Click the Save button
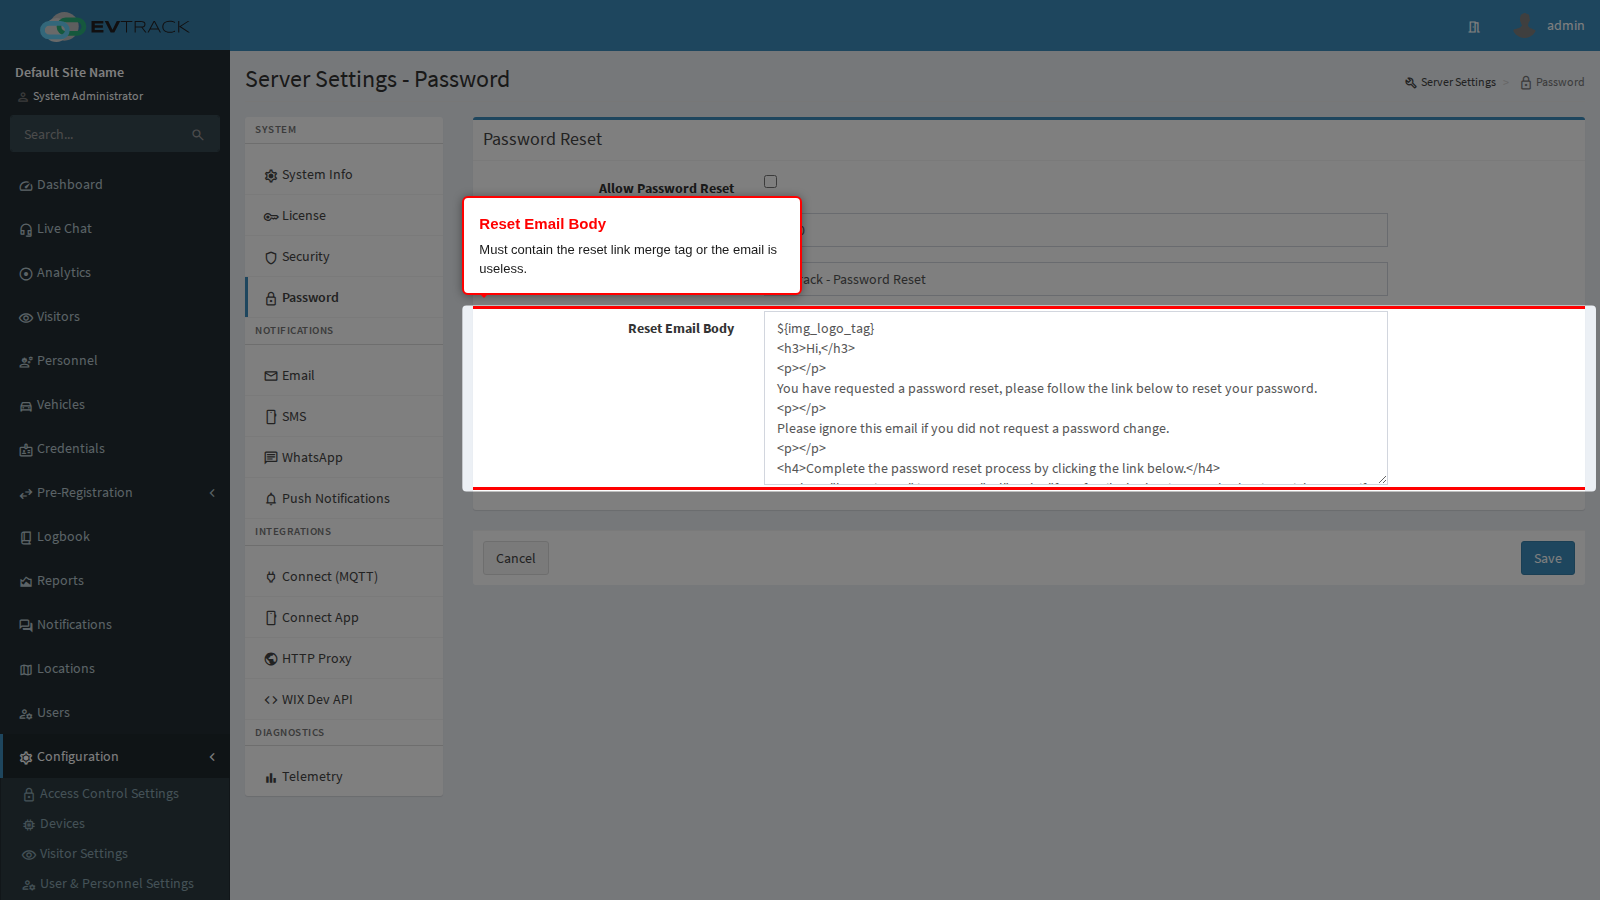The image size is (1600, 900). [1547, 558]
